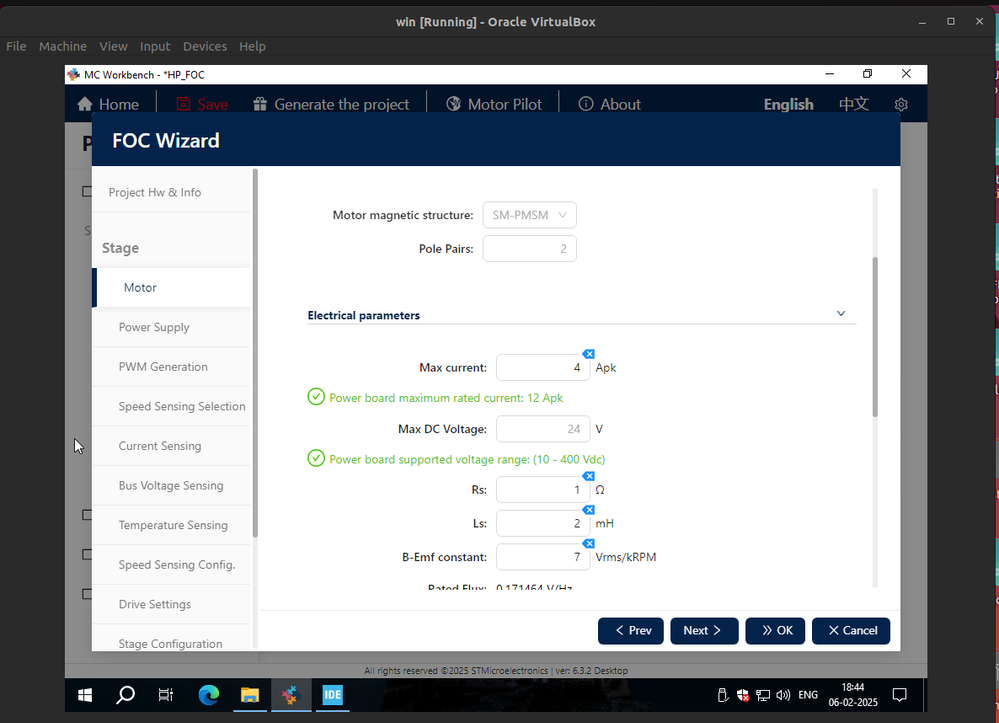Open Drive Settings step
Image resolution: width=999 pixels, height=723 pixels.
click(x=172, y=604)
